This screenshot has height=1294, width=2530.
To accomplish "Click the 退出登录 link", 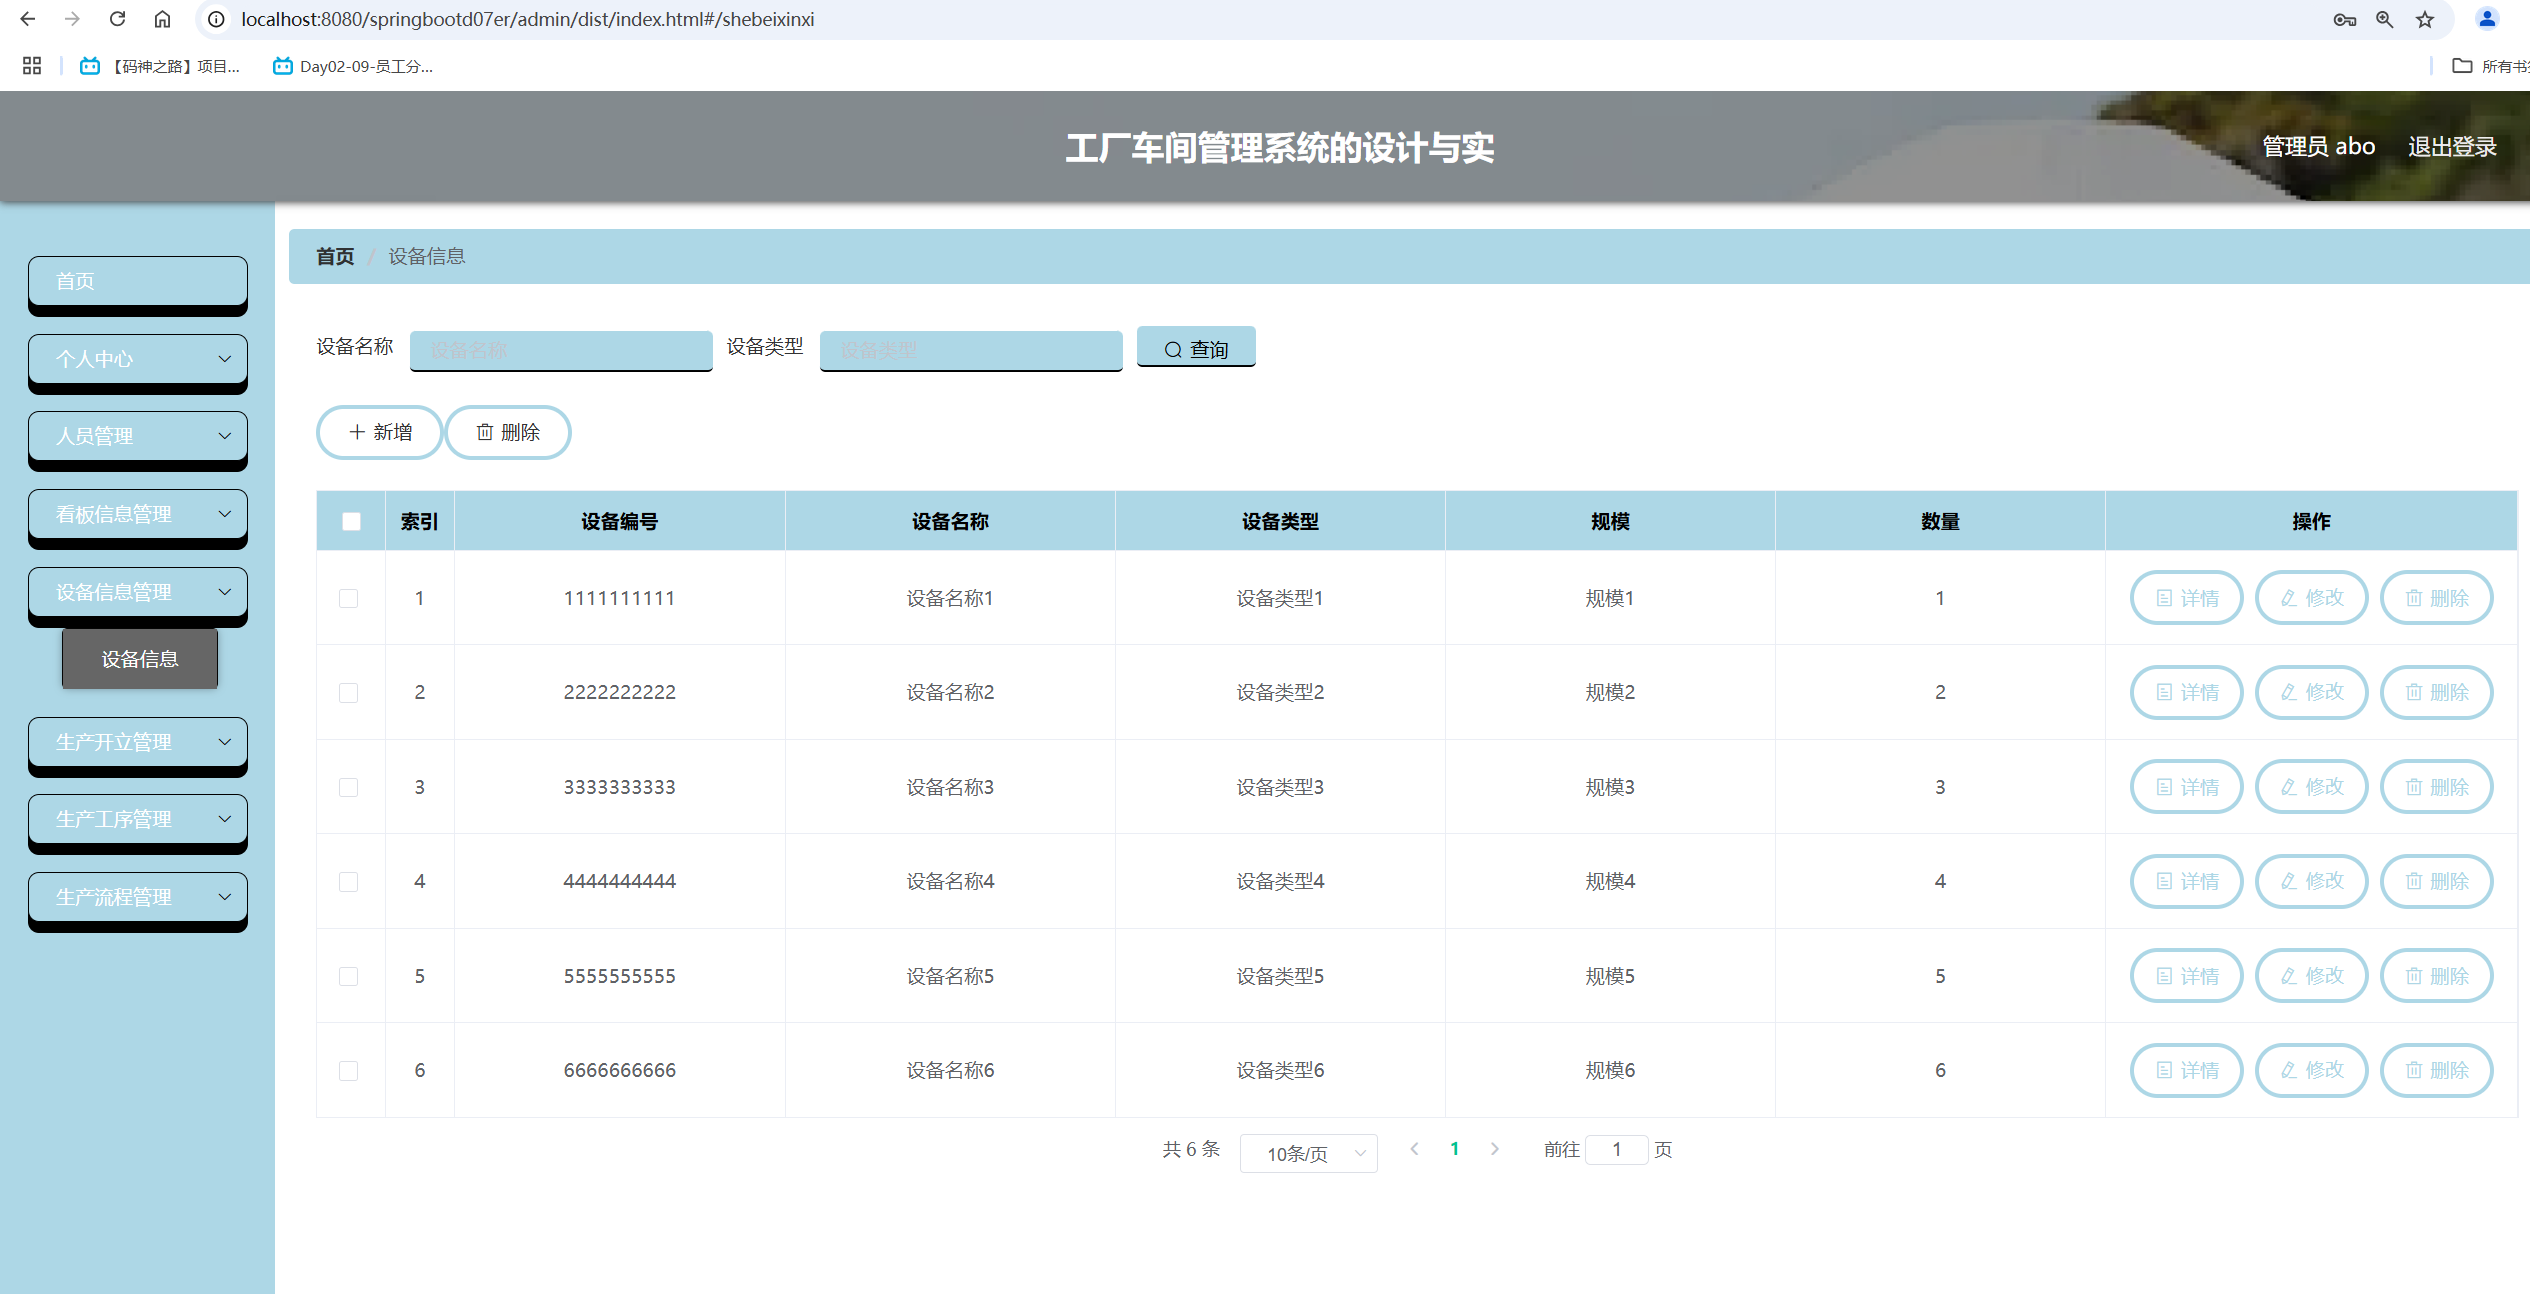I will pos(2452,146).
